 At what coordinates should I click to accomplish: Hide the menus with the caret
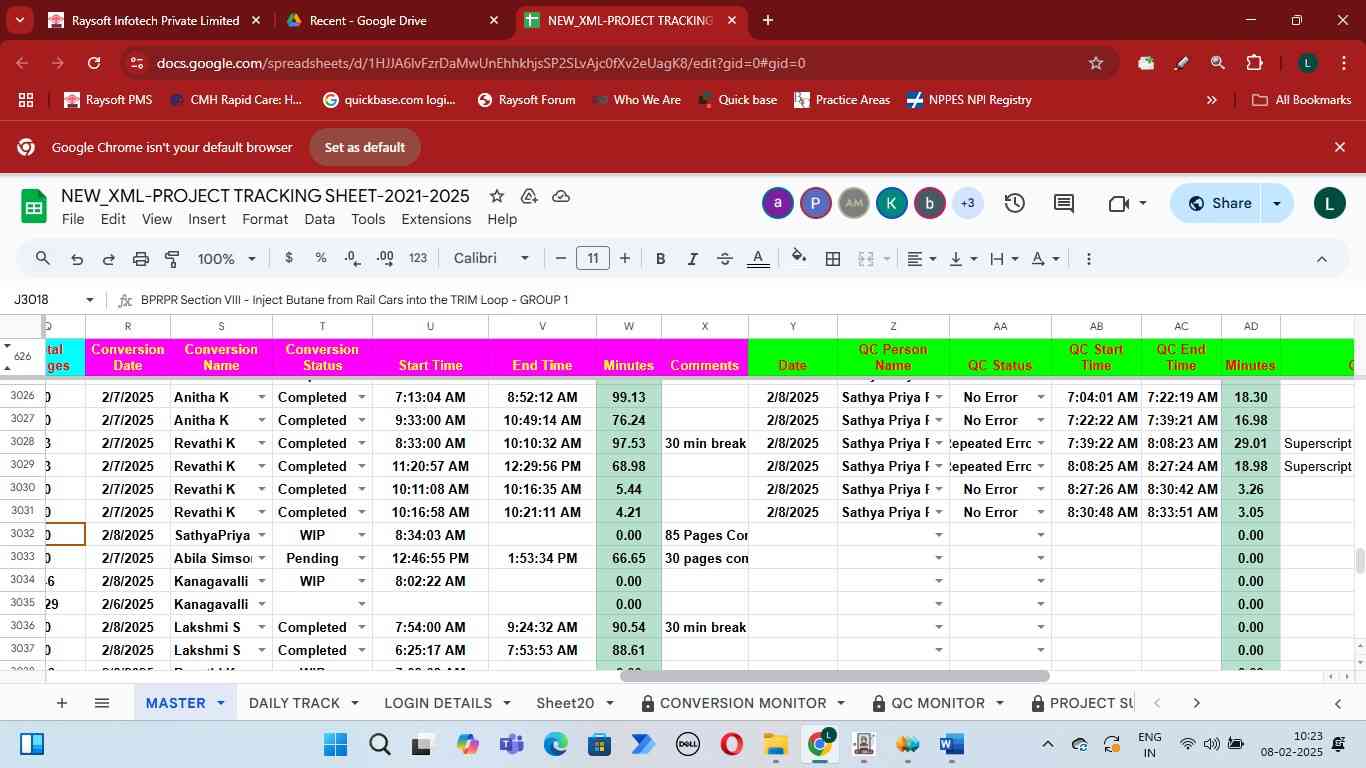pyautogui.click(x=1321, y=259)
